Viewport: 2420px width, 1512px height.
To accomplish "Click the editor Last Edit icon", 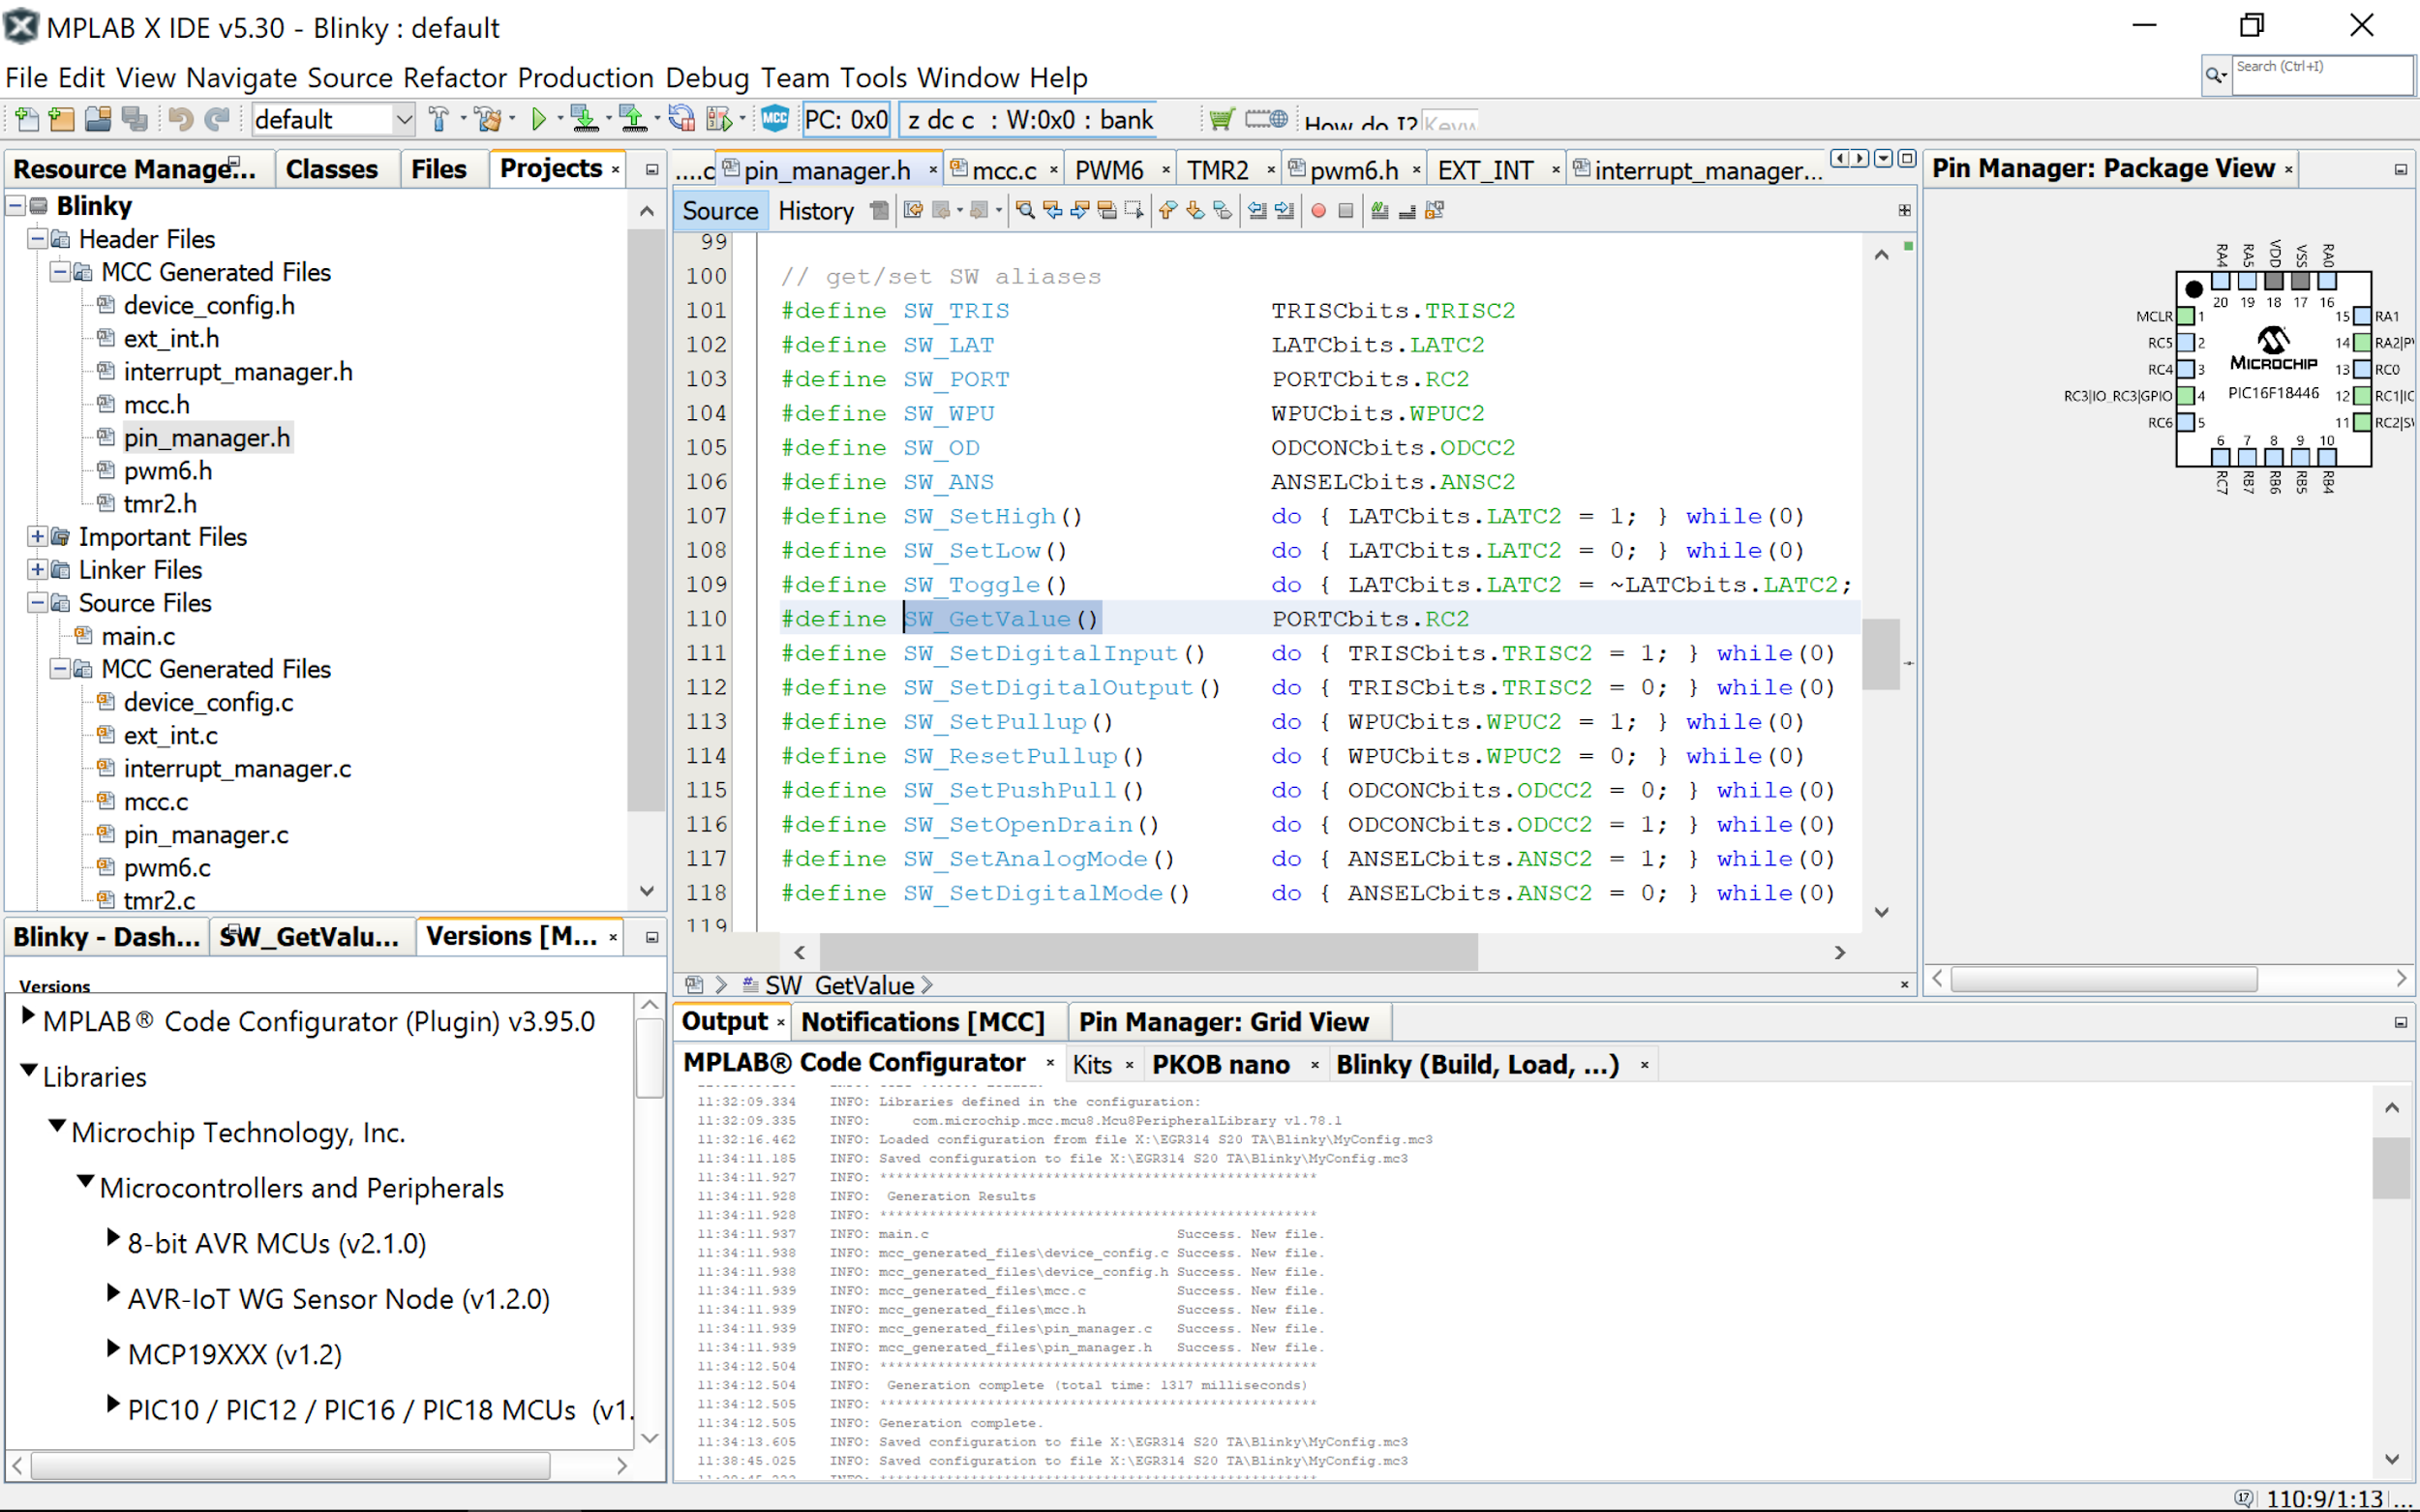I will tap(913, 211).
